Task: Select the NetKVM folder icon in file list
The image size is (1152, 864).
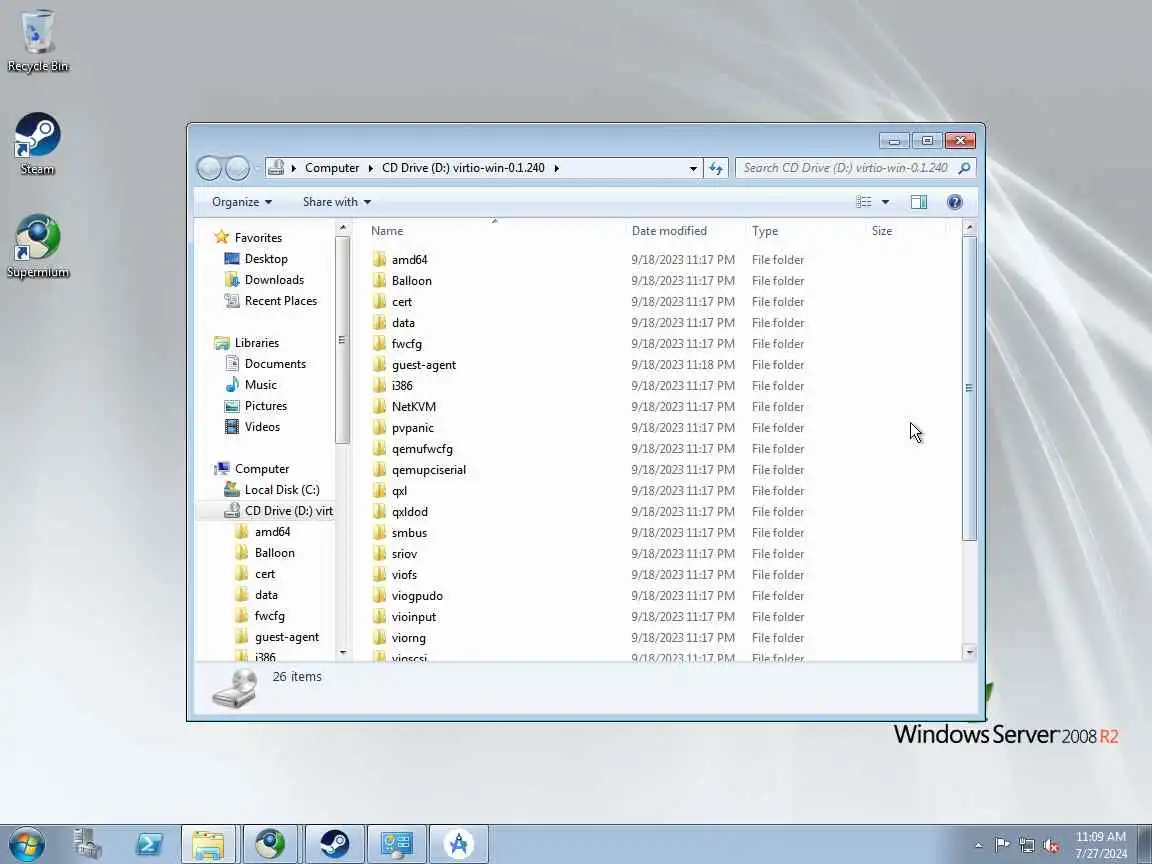Action: pos(379,406)
